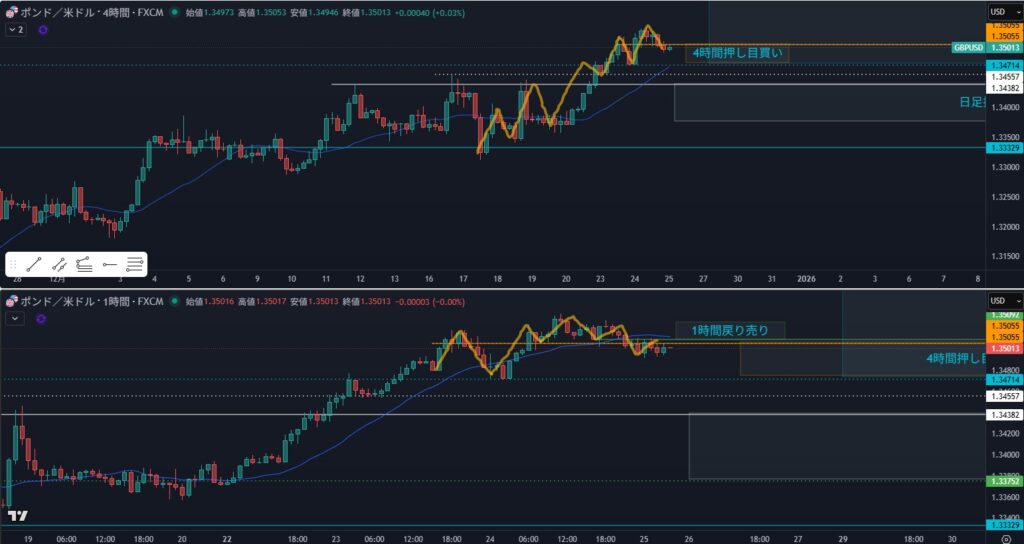
Task: Grab the drawing toolbar drag handle
Action: tap(14, 265)
